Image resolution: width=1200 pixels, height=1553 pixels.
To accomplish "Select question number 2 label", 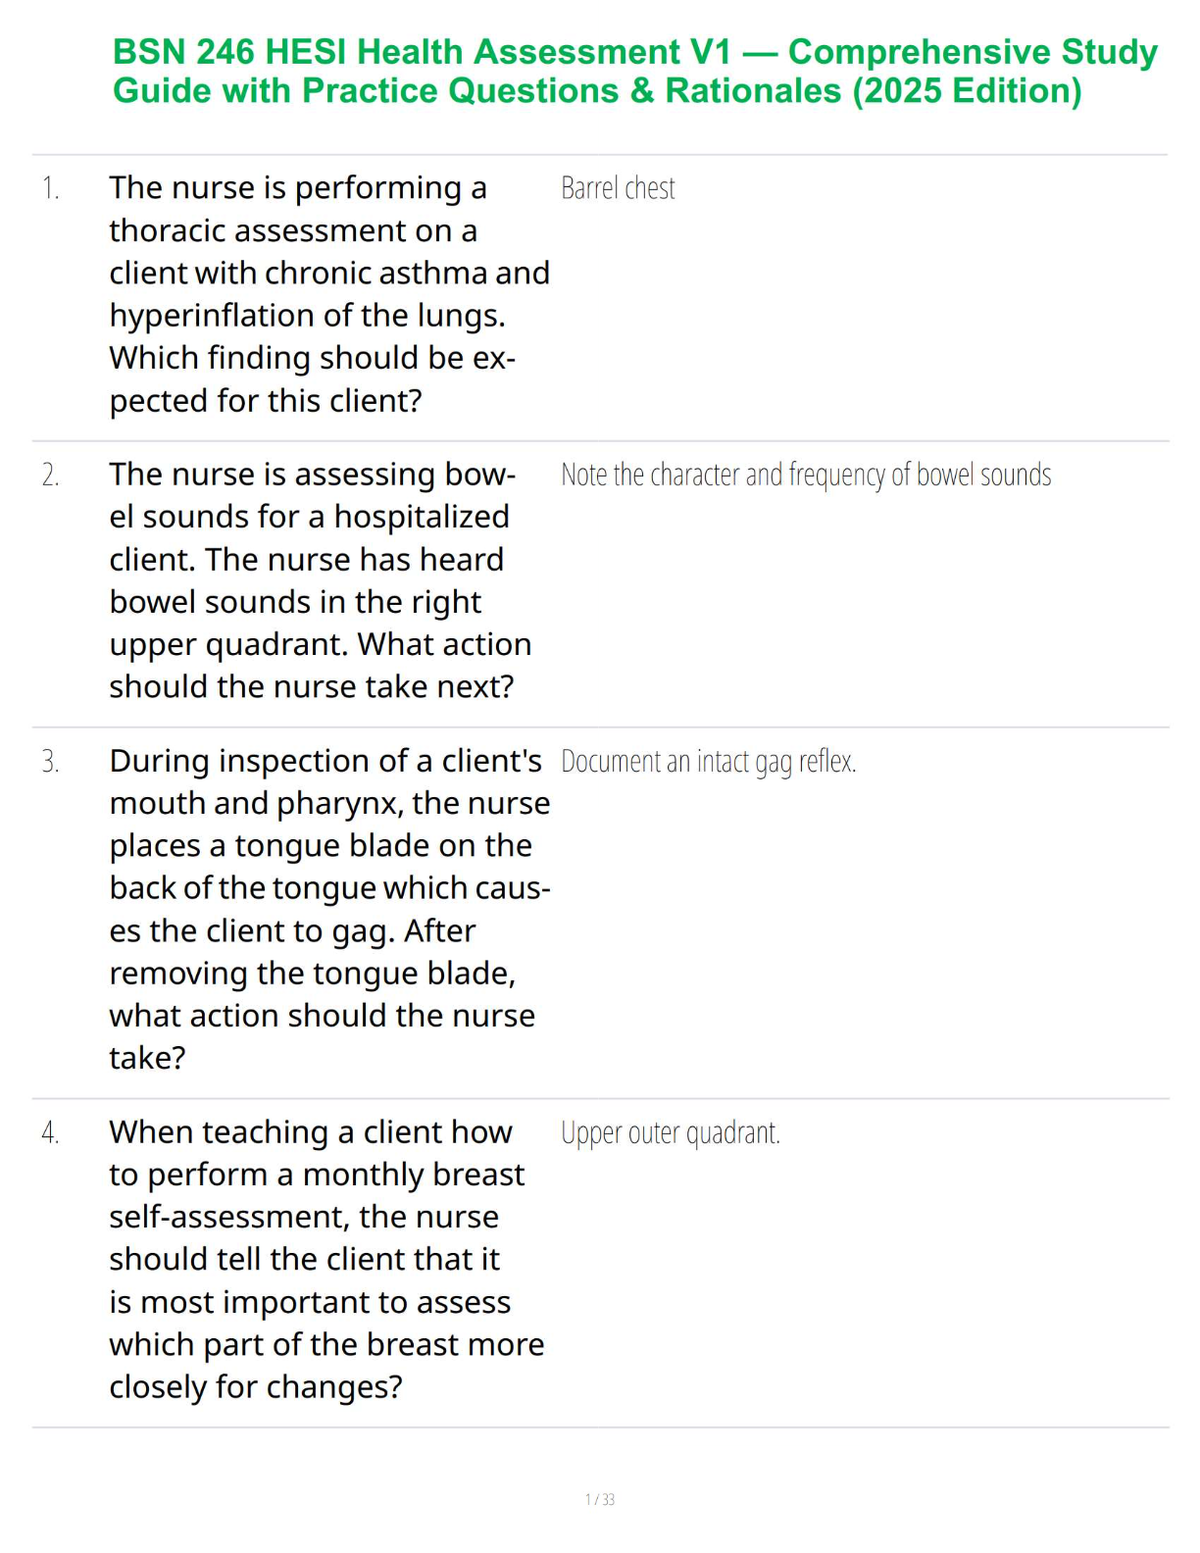I will [x=51, y=475].
